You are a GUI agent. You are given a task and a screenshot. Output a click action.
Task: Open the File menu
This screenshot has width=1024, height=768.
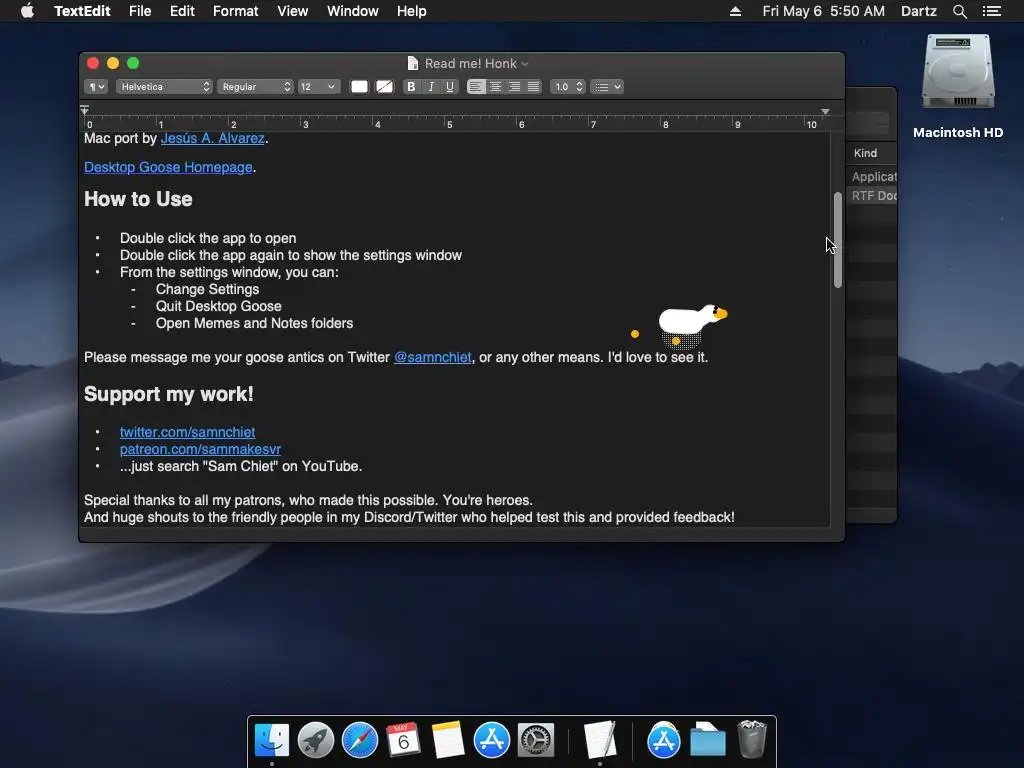(x=140, y=11)
